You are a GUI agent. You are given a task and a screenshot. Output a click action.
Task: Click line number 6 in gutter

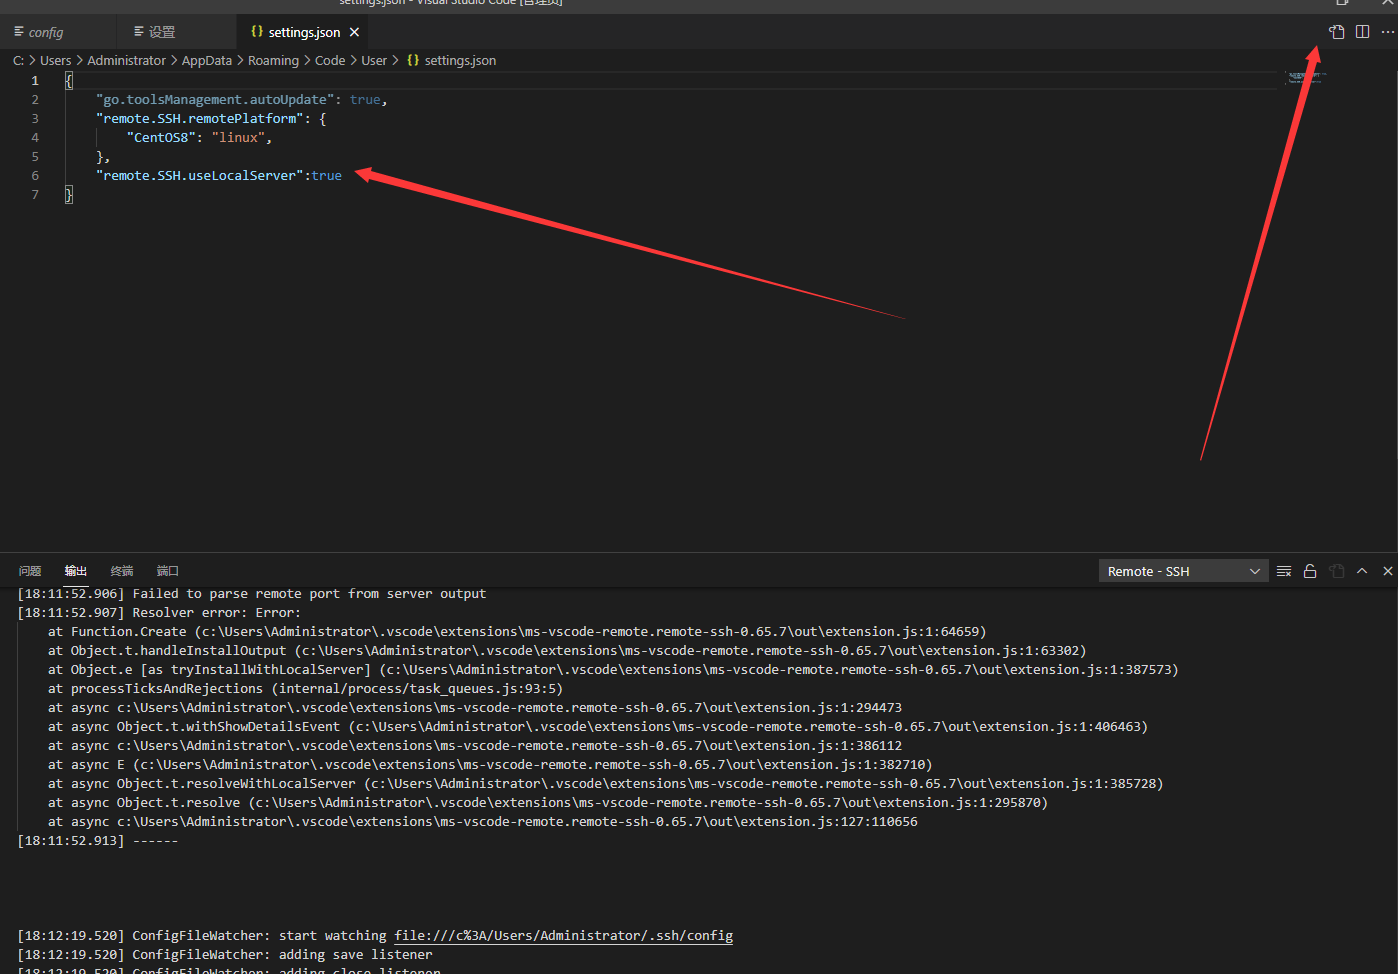[35, 175]
